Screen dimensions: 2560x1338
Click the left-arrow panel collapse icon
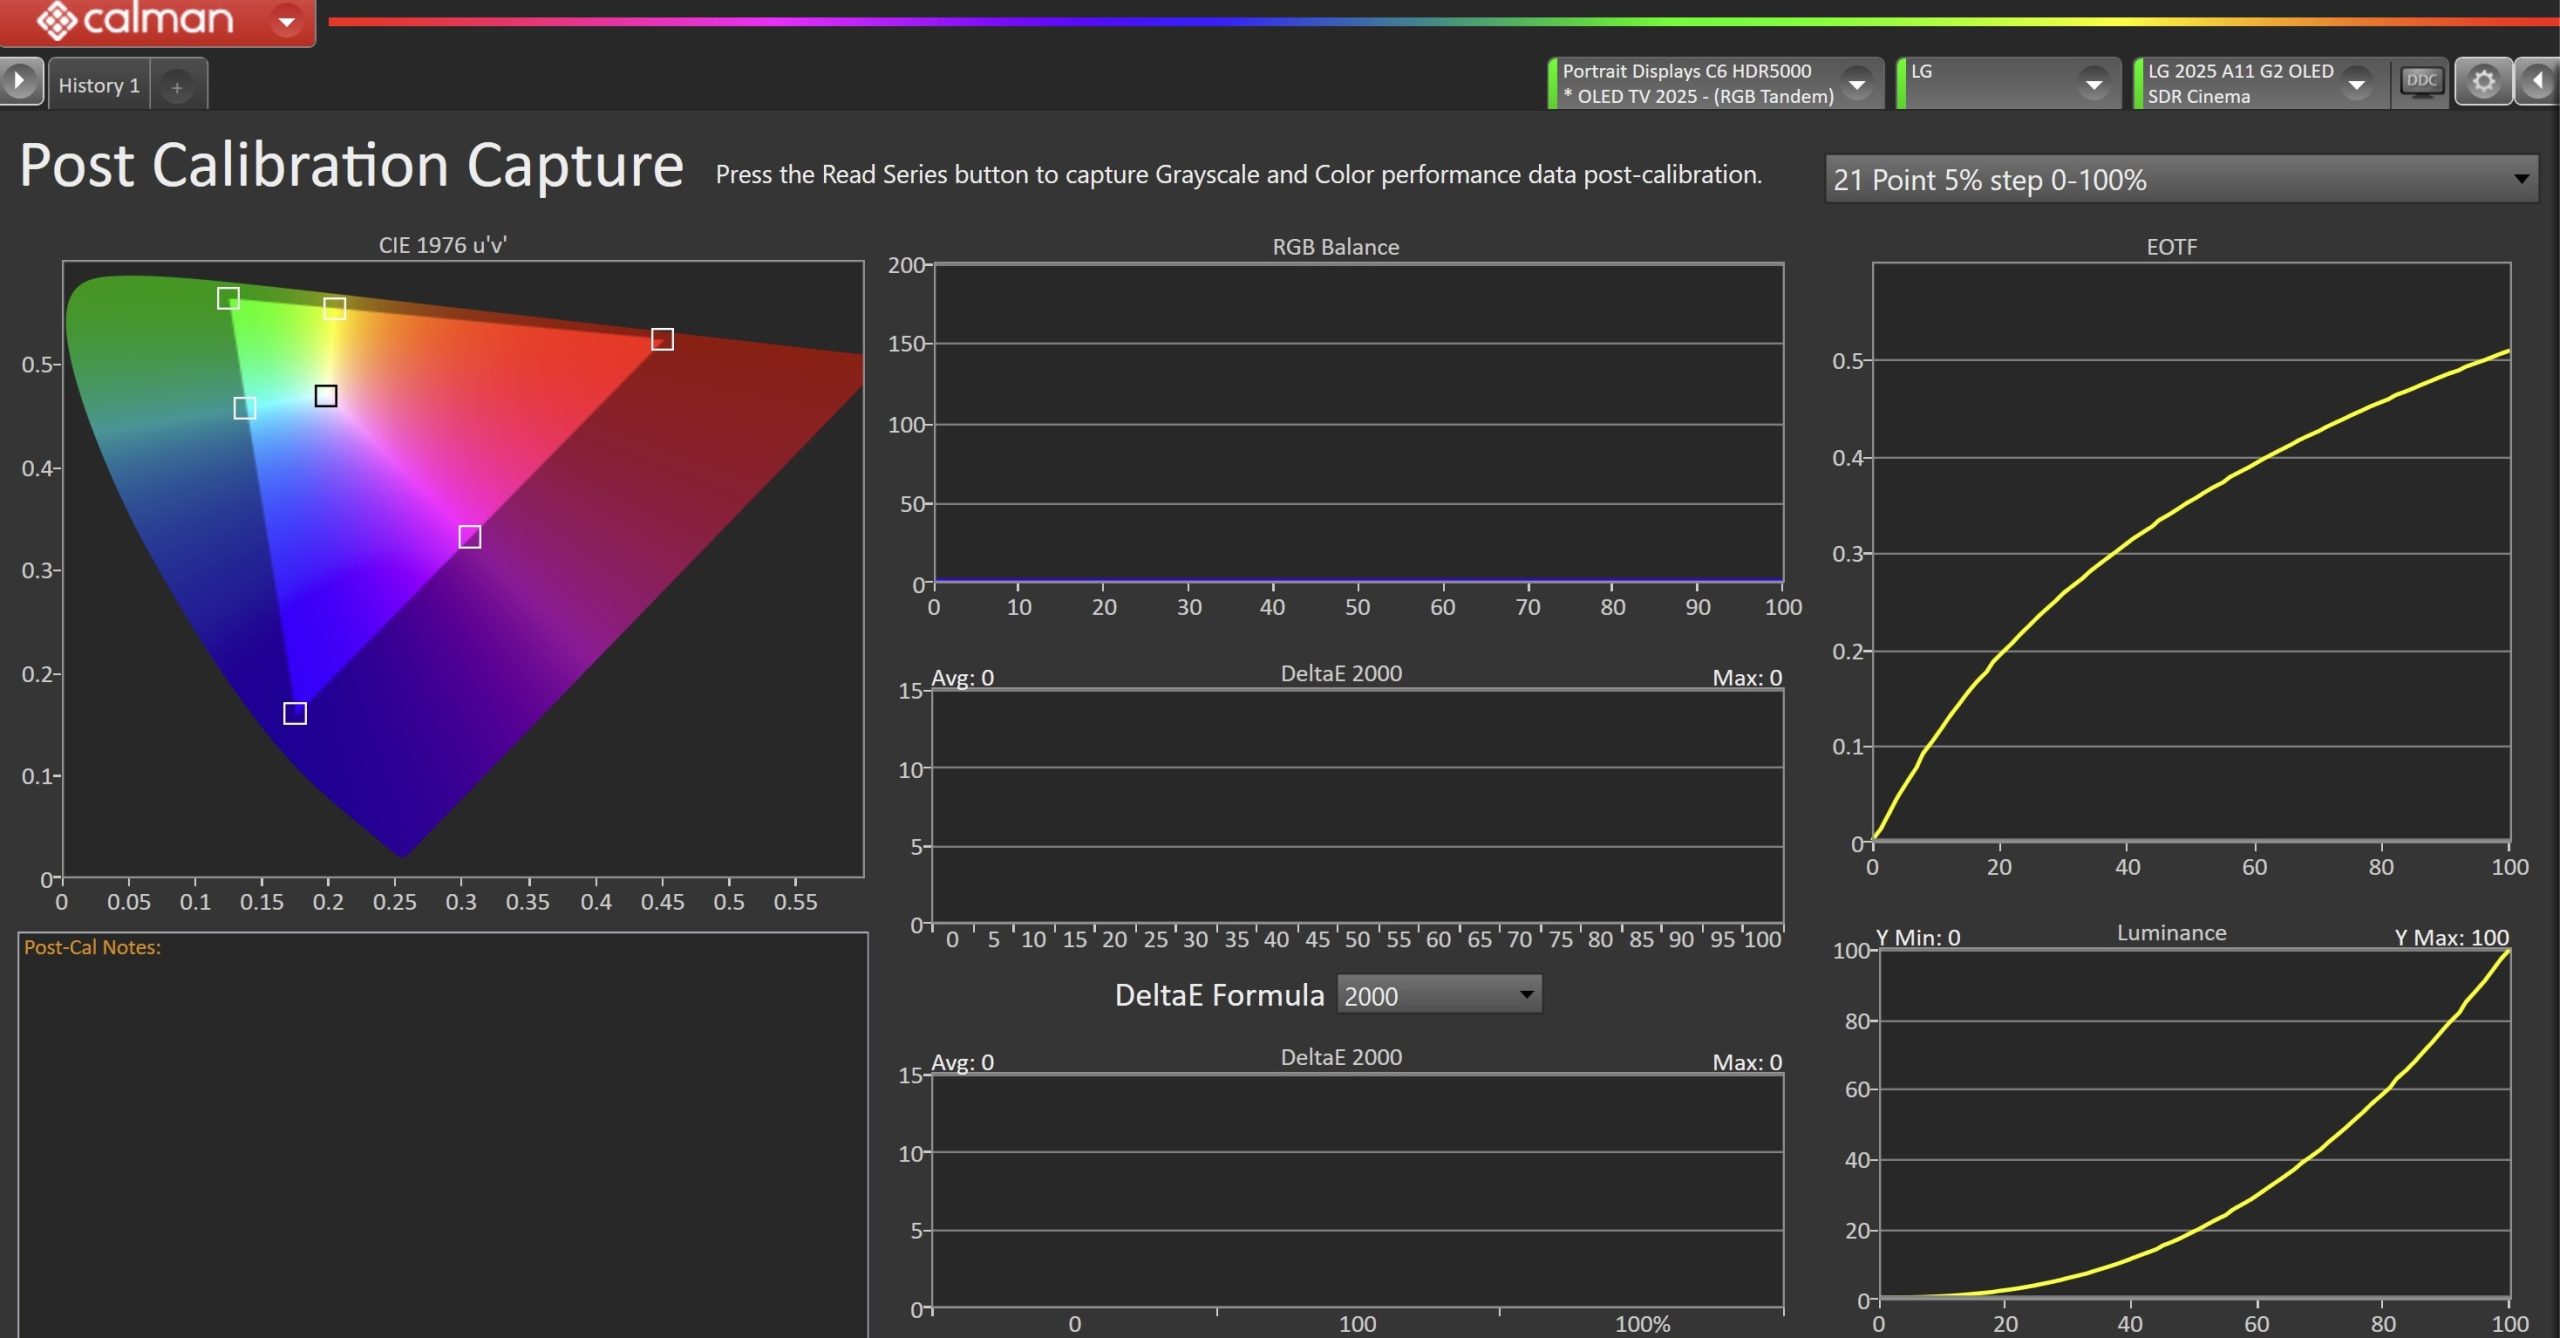coord(2538,82)
